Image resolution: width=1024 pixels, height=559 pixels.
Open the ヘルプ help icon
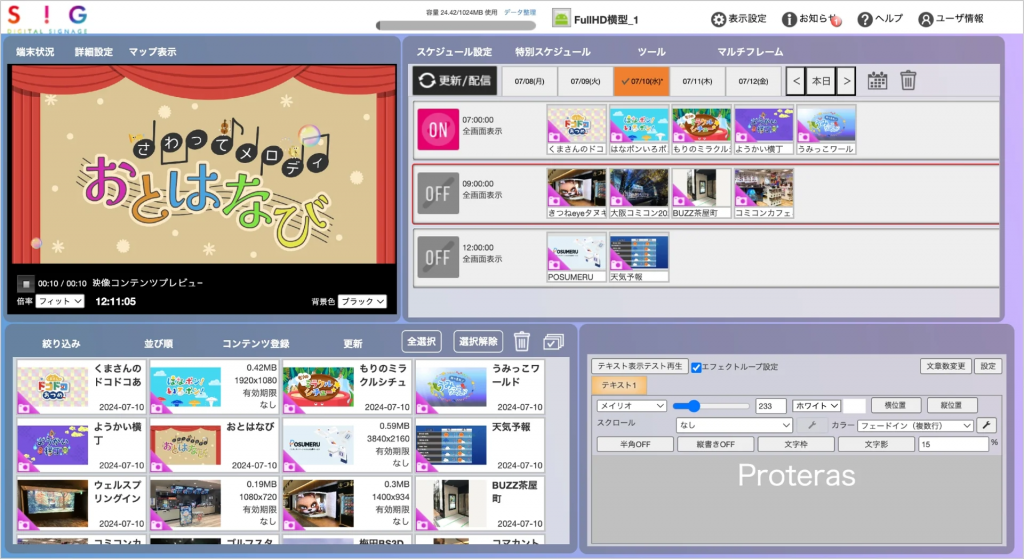(865, 20)
